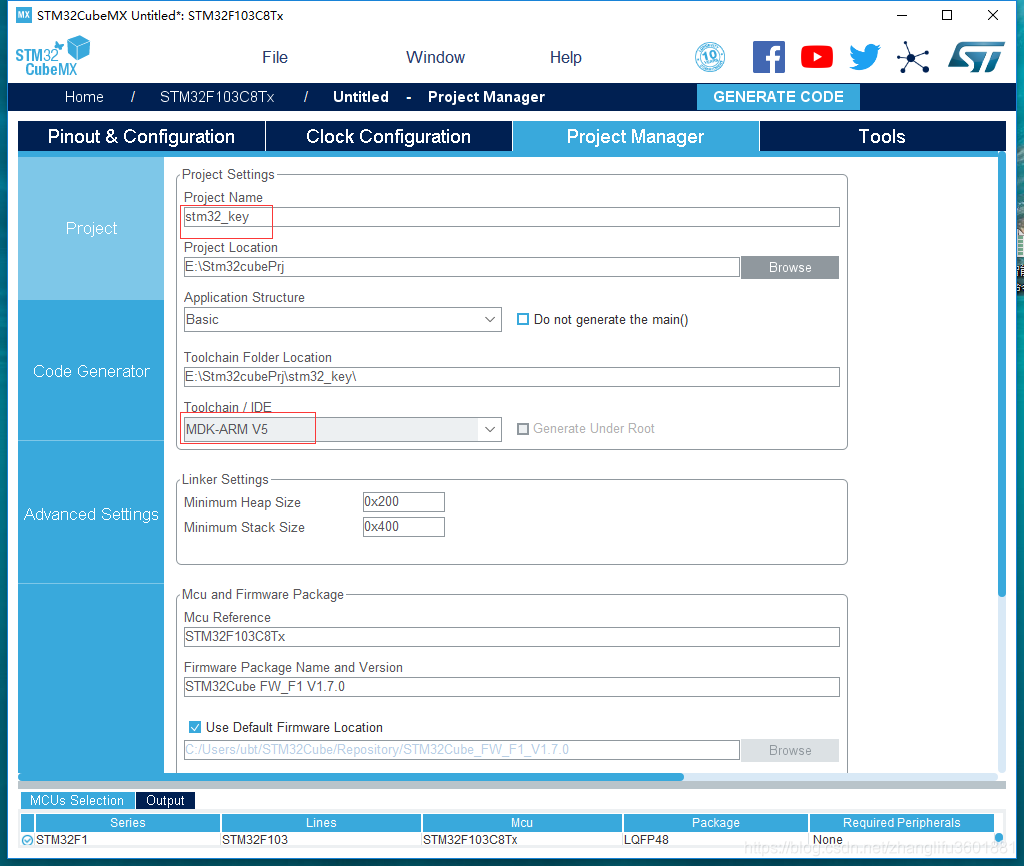Click the ST community network icon

pos(913,57)
